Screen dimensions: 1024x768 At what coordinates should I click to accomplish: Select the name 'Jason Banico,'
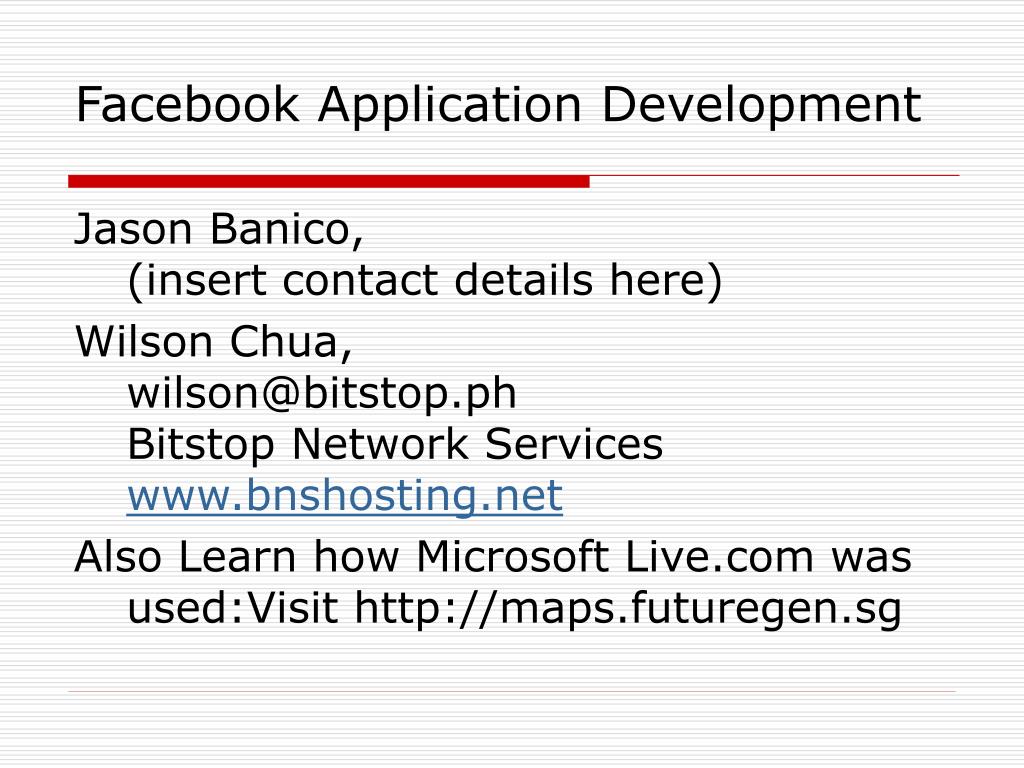(219, 230)
